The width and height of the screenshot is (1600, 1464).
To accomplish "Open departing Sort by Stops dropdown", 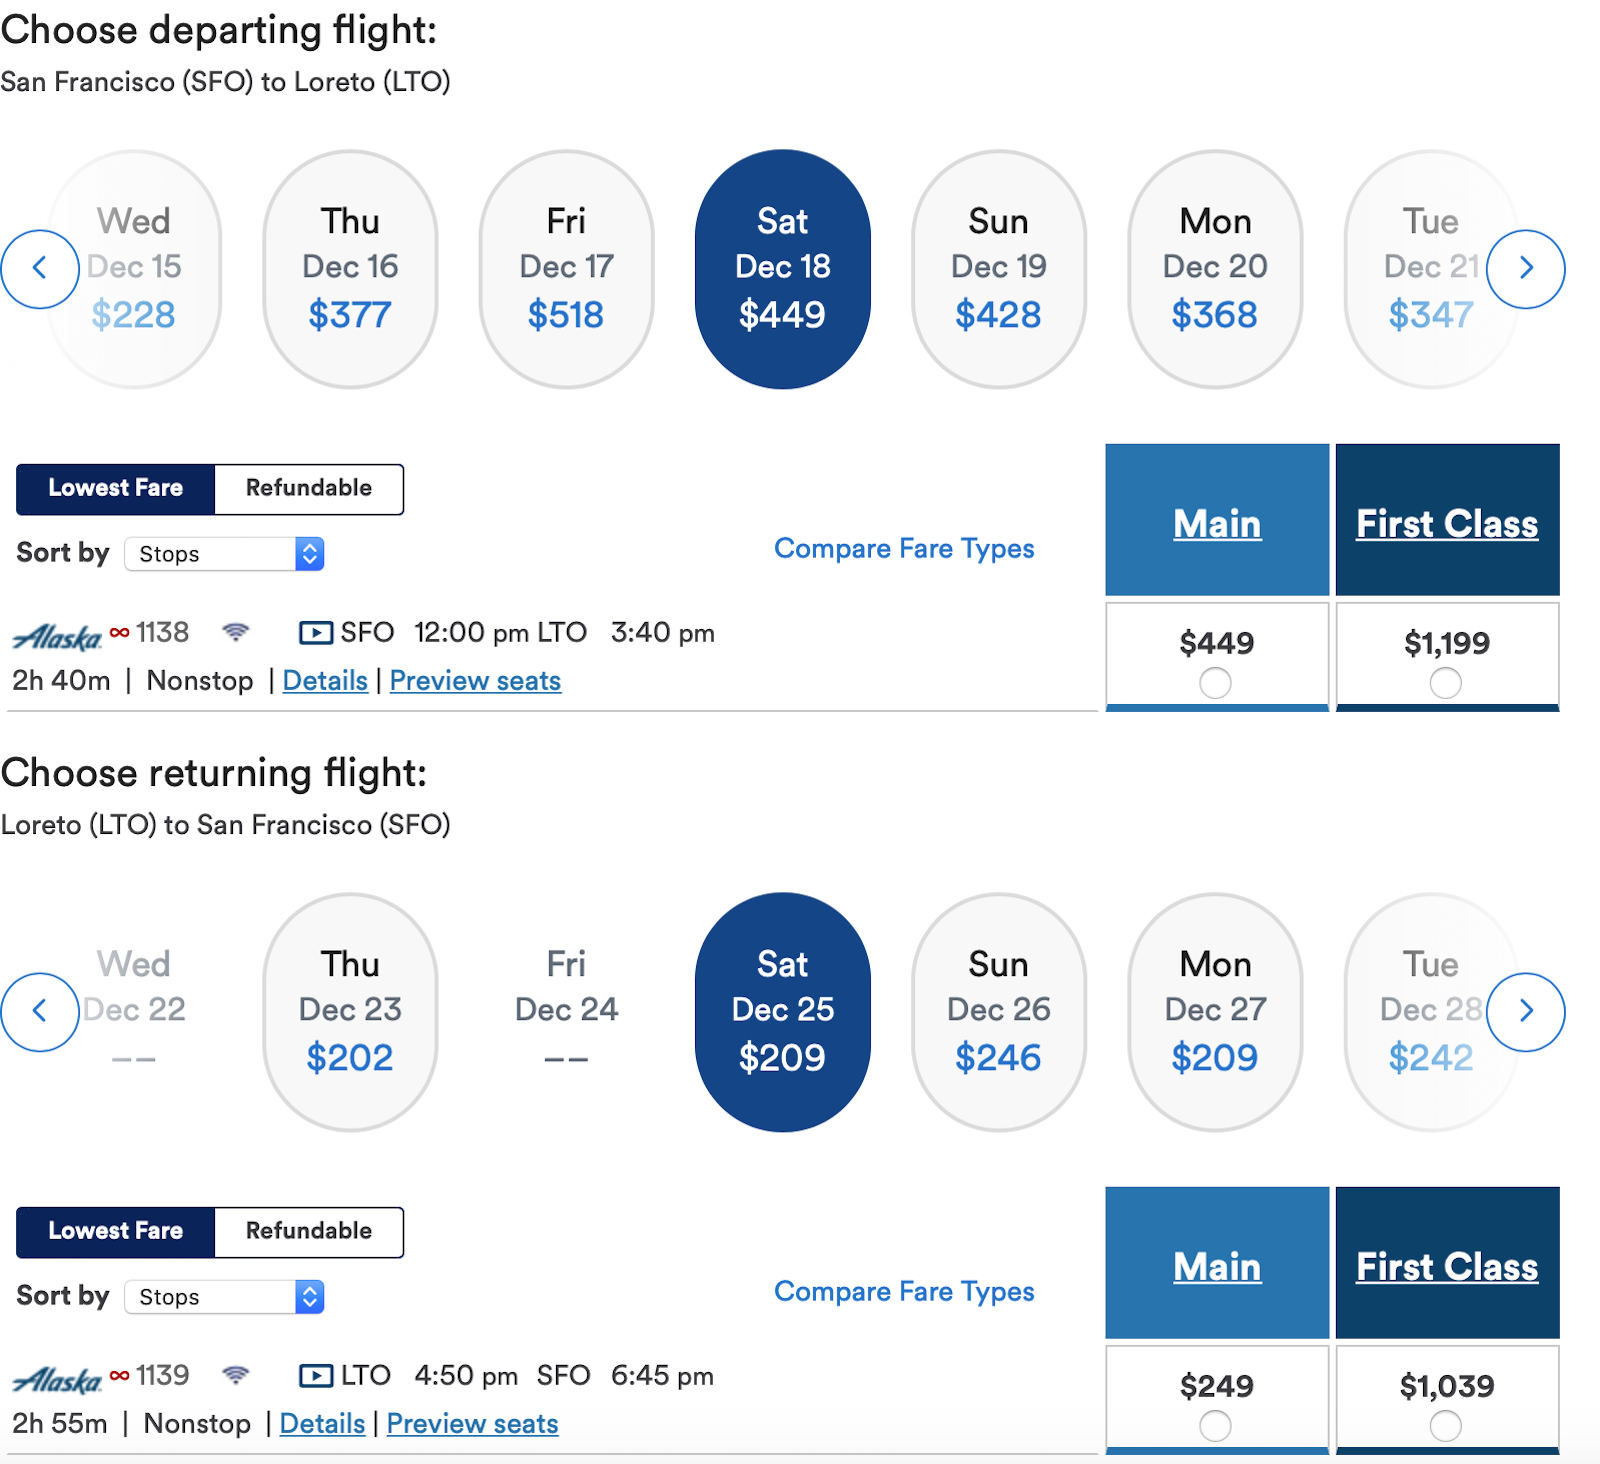I will tap(224, 554).
